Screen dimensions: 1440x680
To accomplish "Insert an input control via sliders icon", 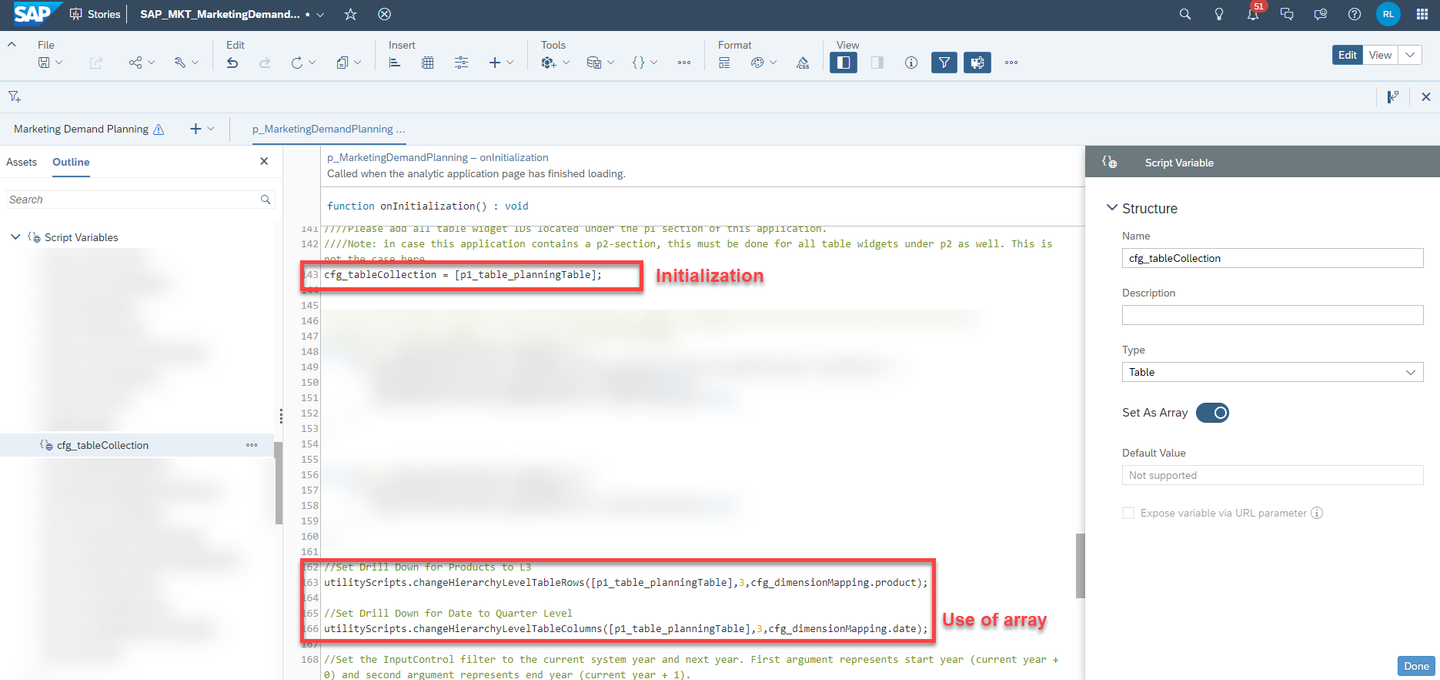I will click(461, 62).
